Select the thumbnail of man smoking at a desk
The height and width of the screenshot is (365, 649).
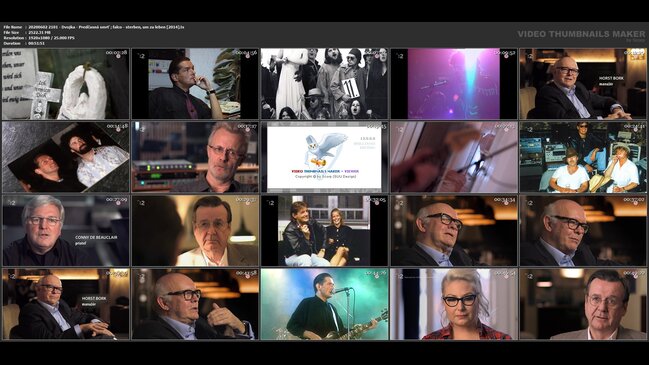195,84
